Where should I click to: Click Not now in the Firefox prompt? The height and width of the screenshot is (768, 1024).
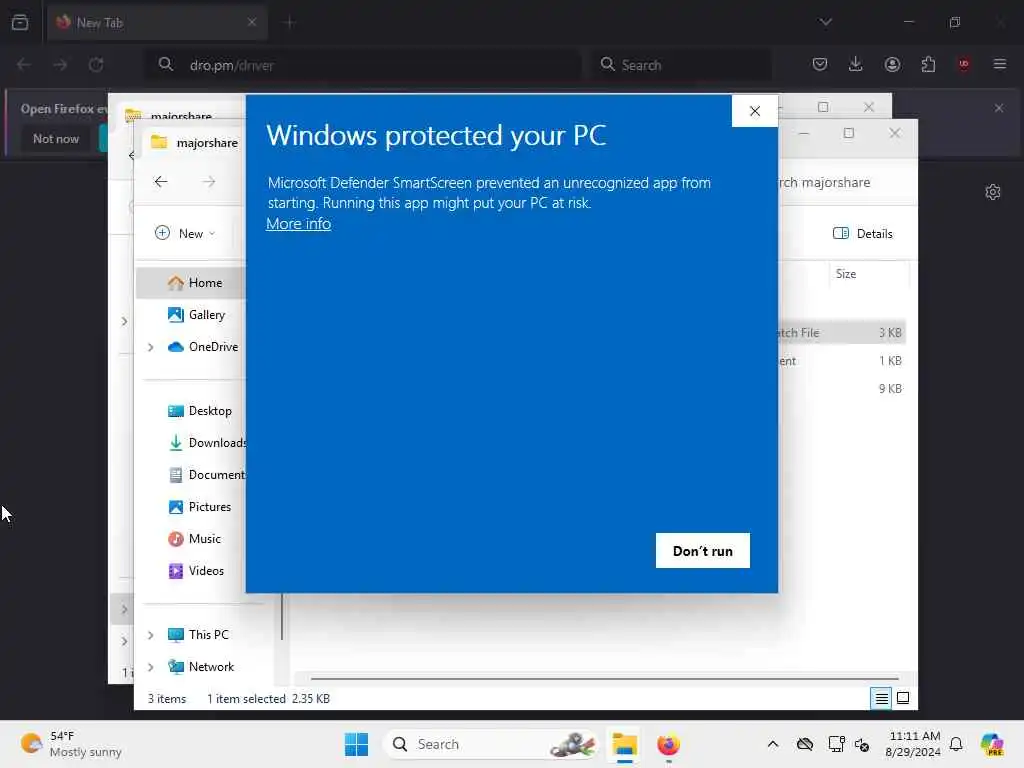[x=56, y=138]
